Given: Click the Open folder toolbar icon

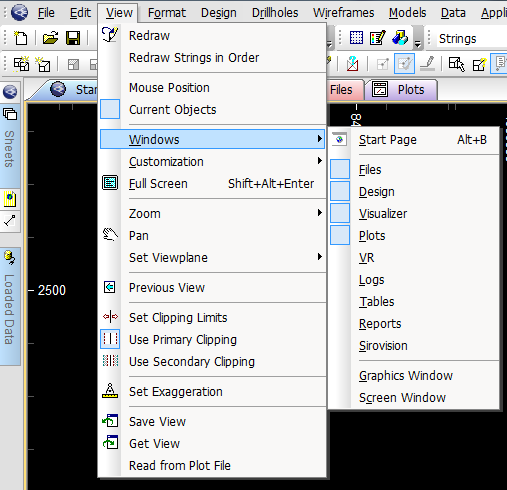Looking at the screenshot, I should (50, 38).
